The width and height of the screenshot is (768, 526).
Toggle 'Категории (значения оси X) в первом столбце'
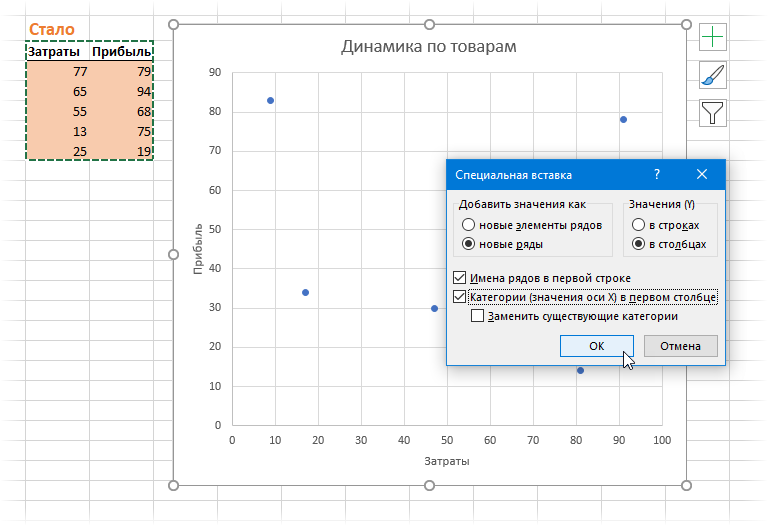(x=459, y=297)
